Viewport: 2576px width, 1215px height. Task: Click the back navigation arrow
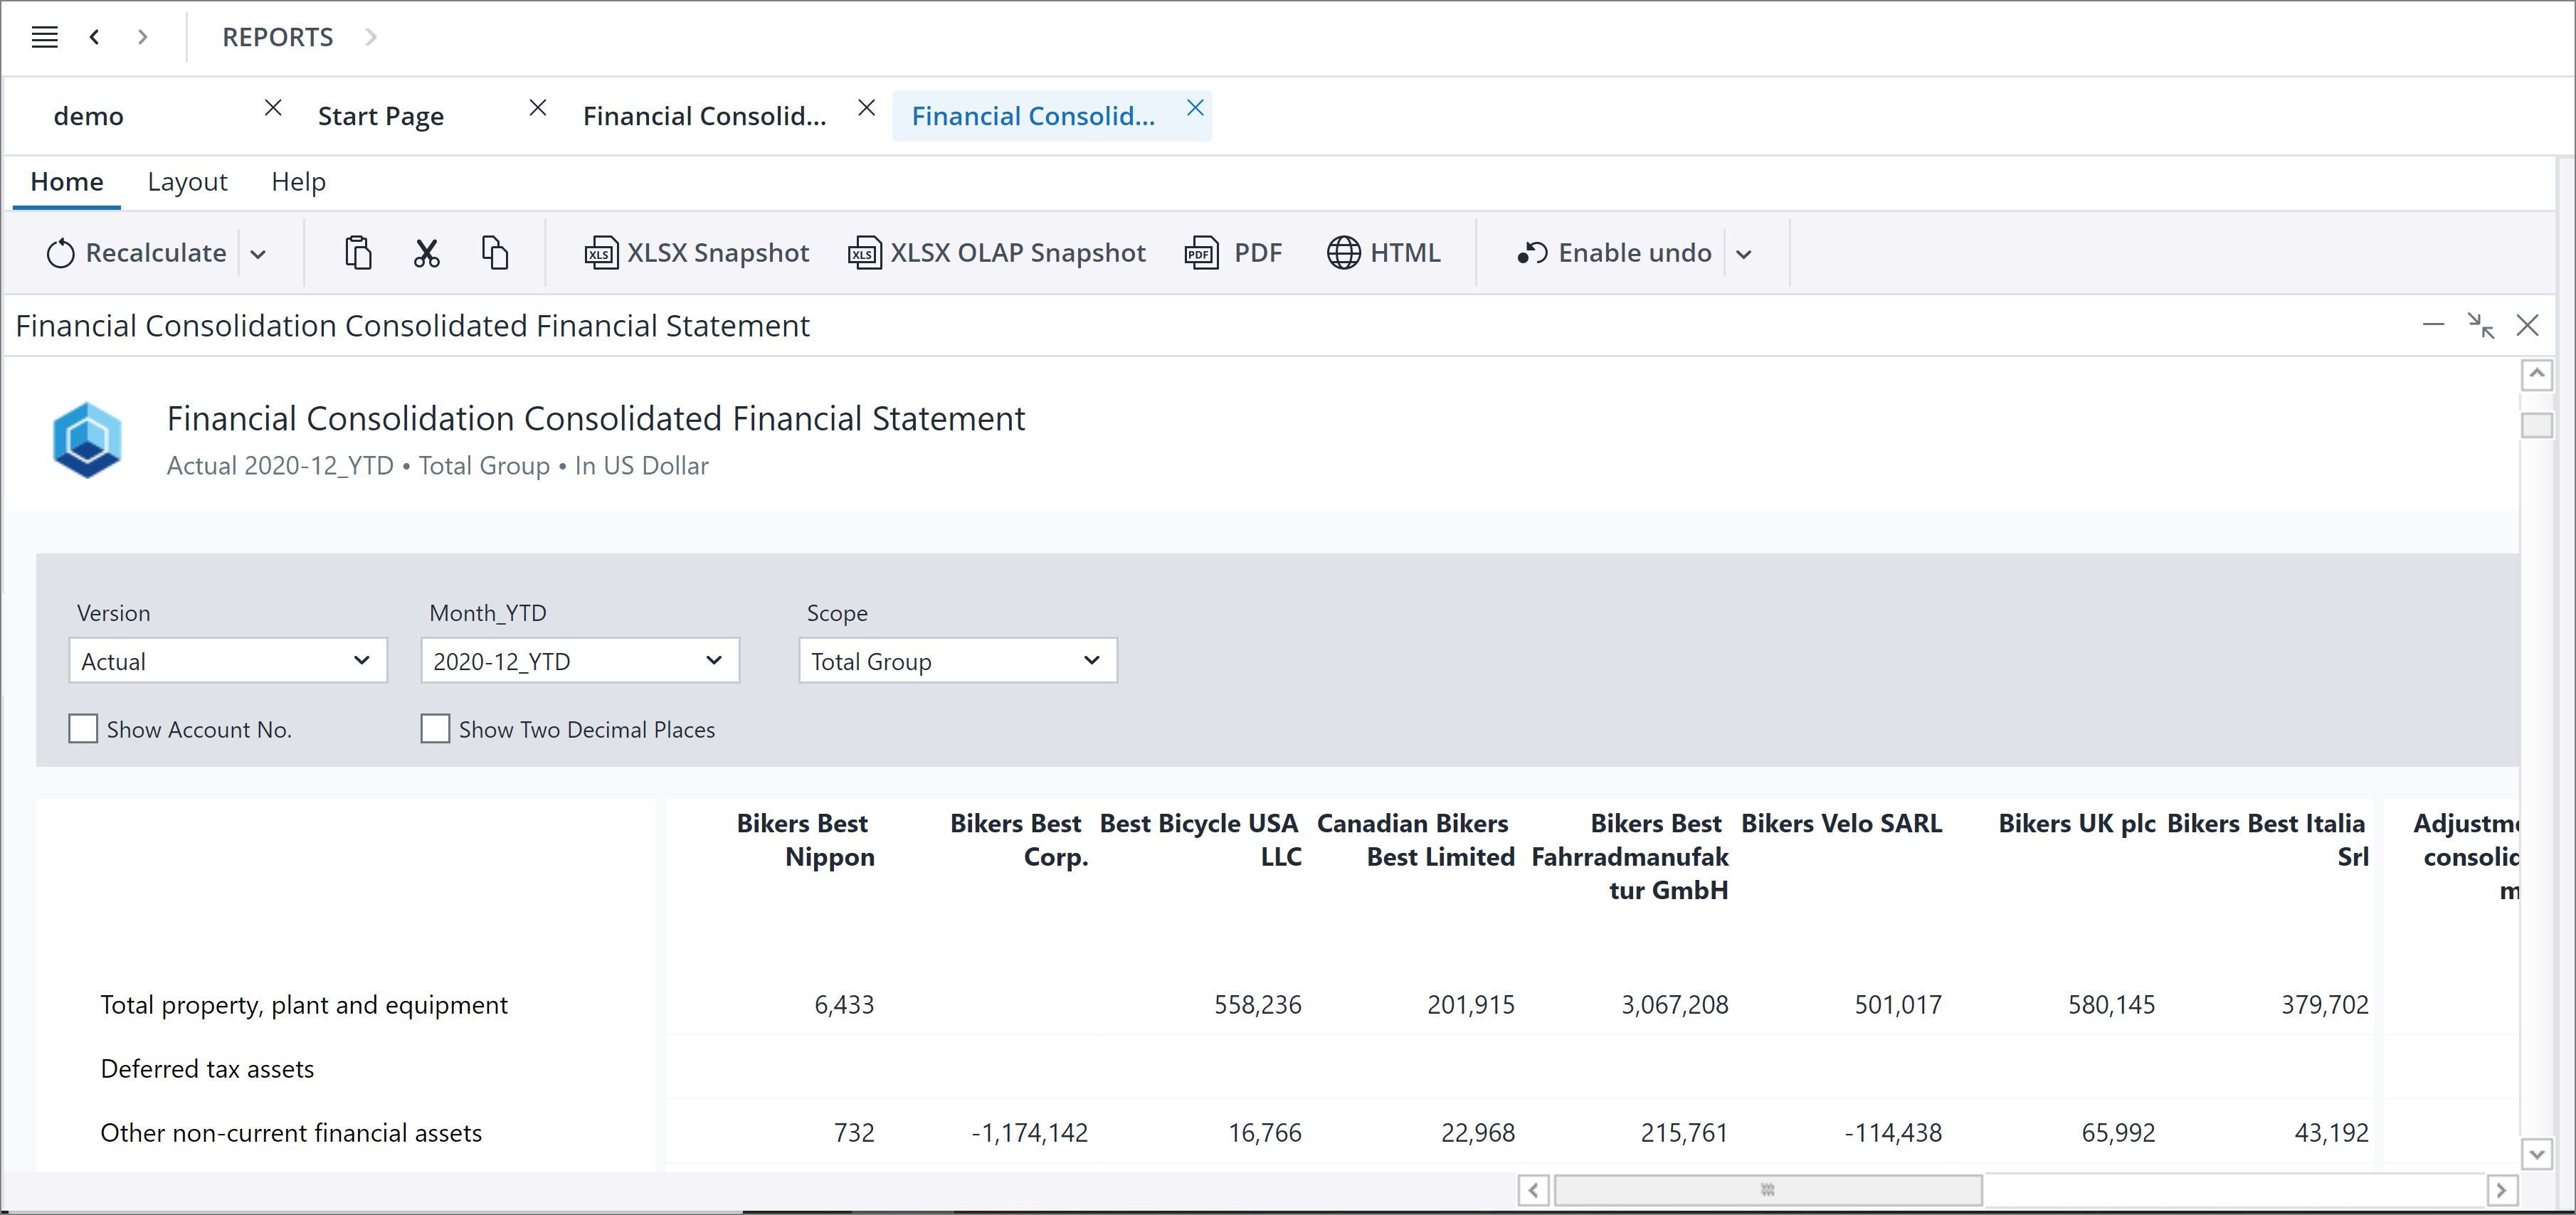[x=94, y=37]
